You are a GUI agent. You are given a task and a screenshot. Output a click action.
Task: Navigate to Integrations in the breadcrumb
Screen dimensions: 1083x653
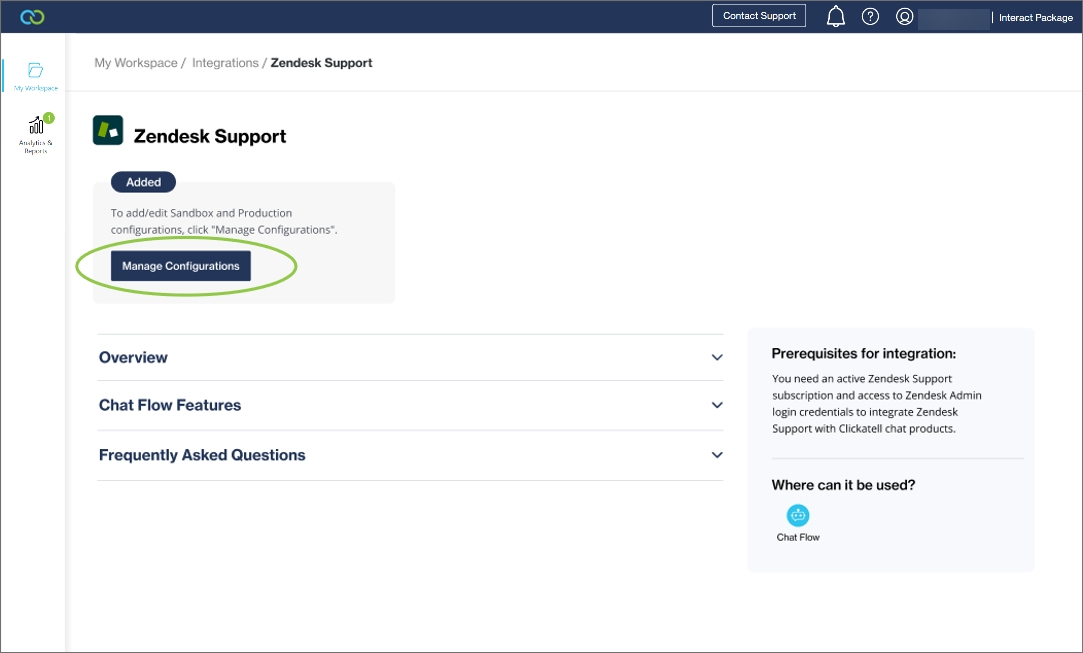(225, 63)
